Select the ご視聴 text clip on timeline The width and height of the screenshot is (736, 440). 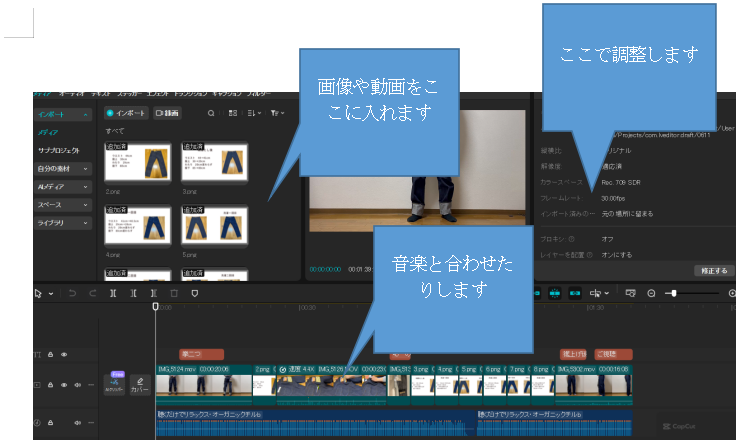pyautogui.click(x=613, y=354)
